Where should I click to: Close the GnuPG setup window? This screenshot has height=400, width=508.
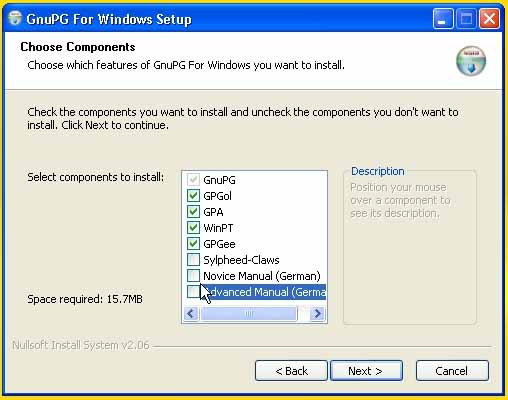coord(489,19)
